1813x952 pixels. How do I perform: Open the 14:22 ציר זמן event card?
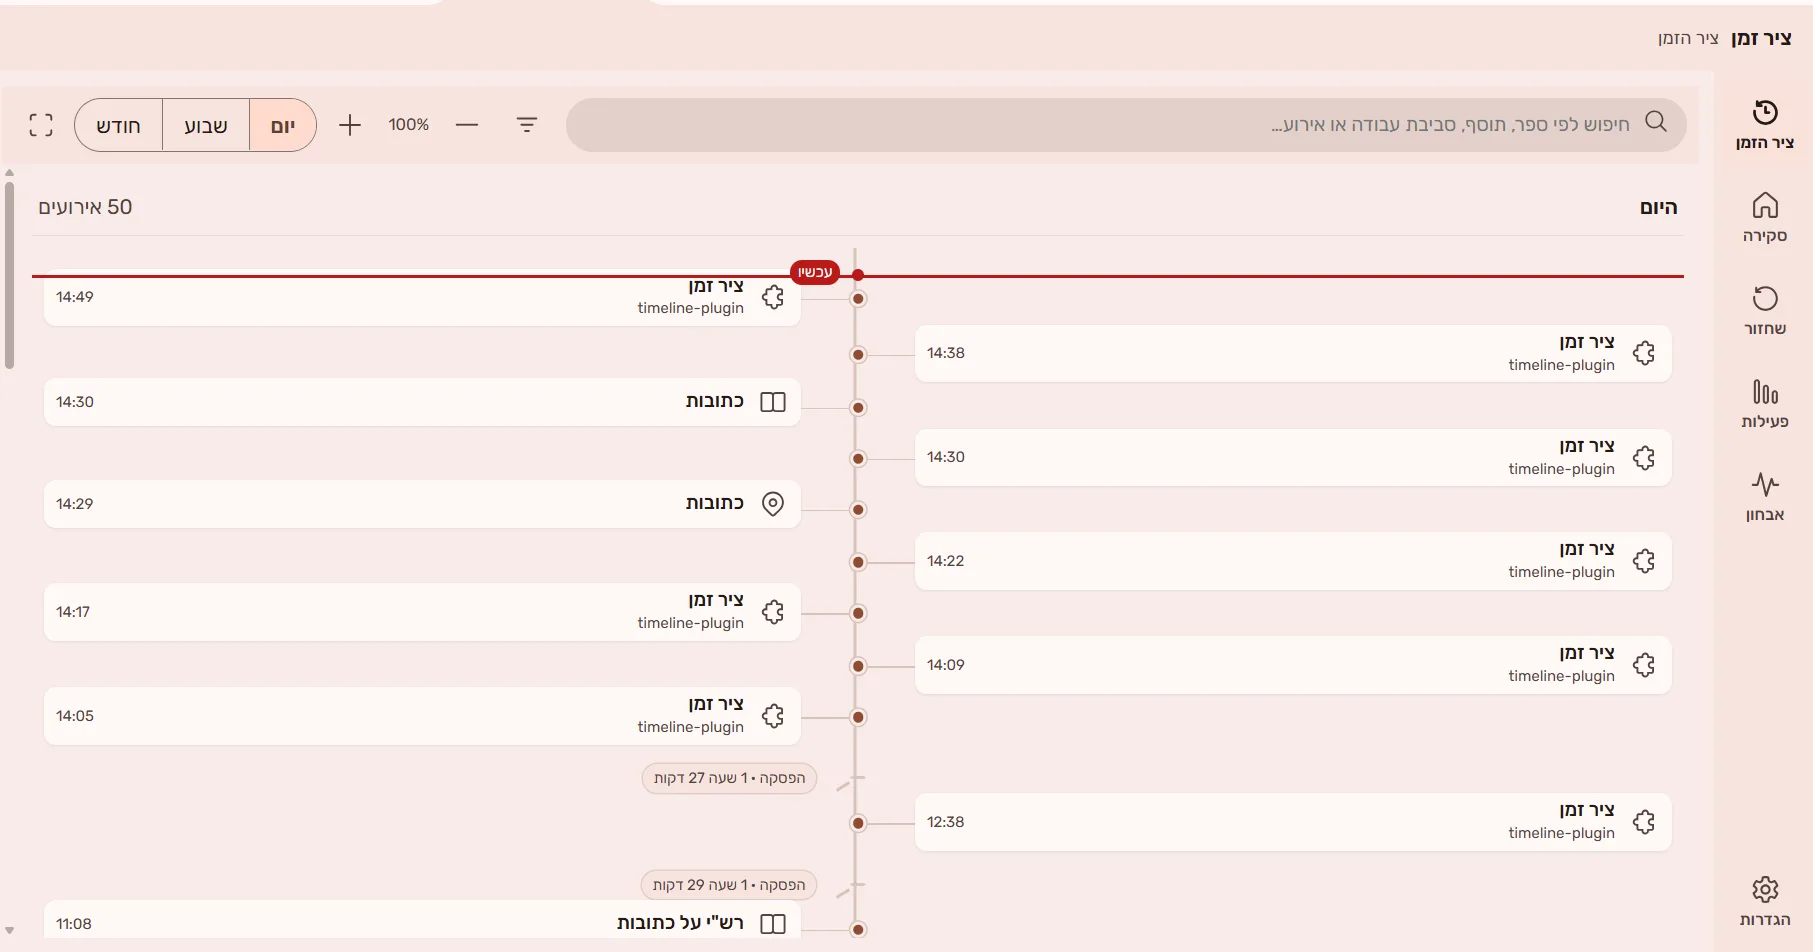coord(1293,561)
